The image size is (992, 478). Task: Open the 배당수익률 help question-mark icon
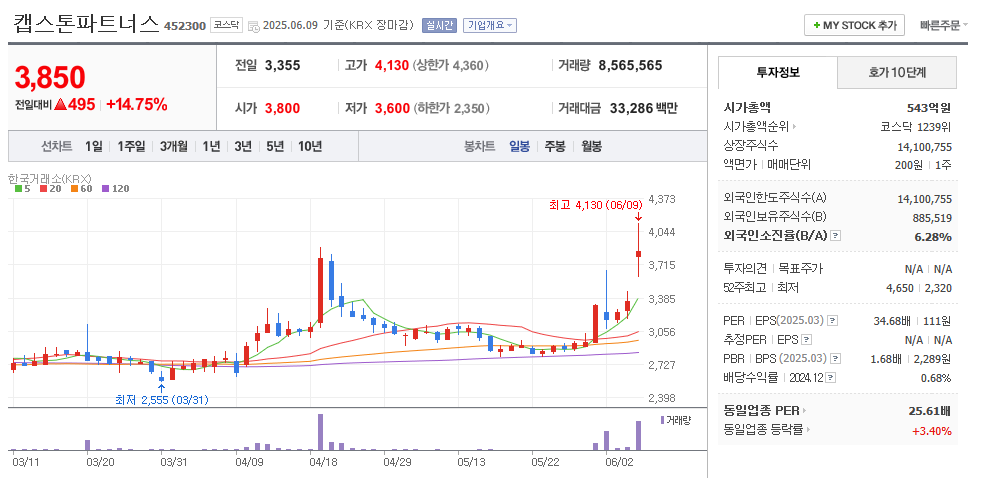pos(831,378)
